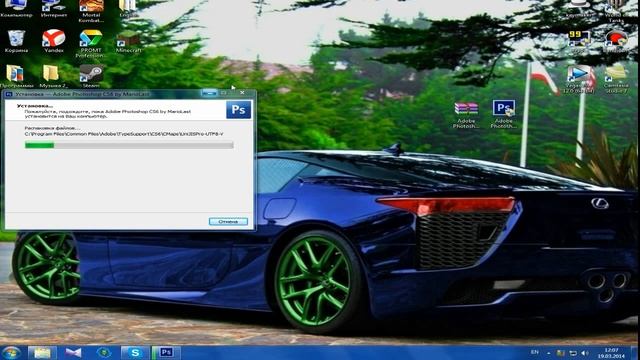The width and height of the screenshot is (640, 360).
Task: Open the Recycle Bin icon
Action: [16, 41]
